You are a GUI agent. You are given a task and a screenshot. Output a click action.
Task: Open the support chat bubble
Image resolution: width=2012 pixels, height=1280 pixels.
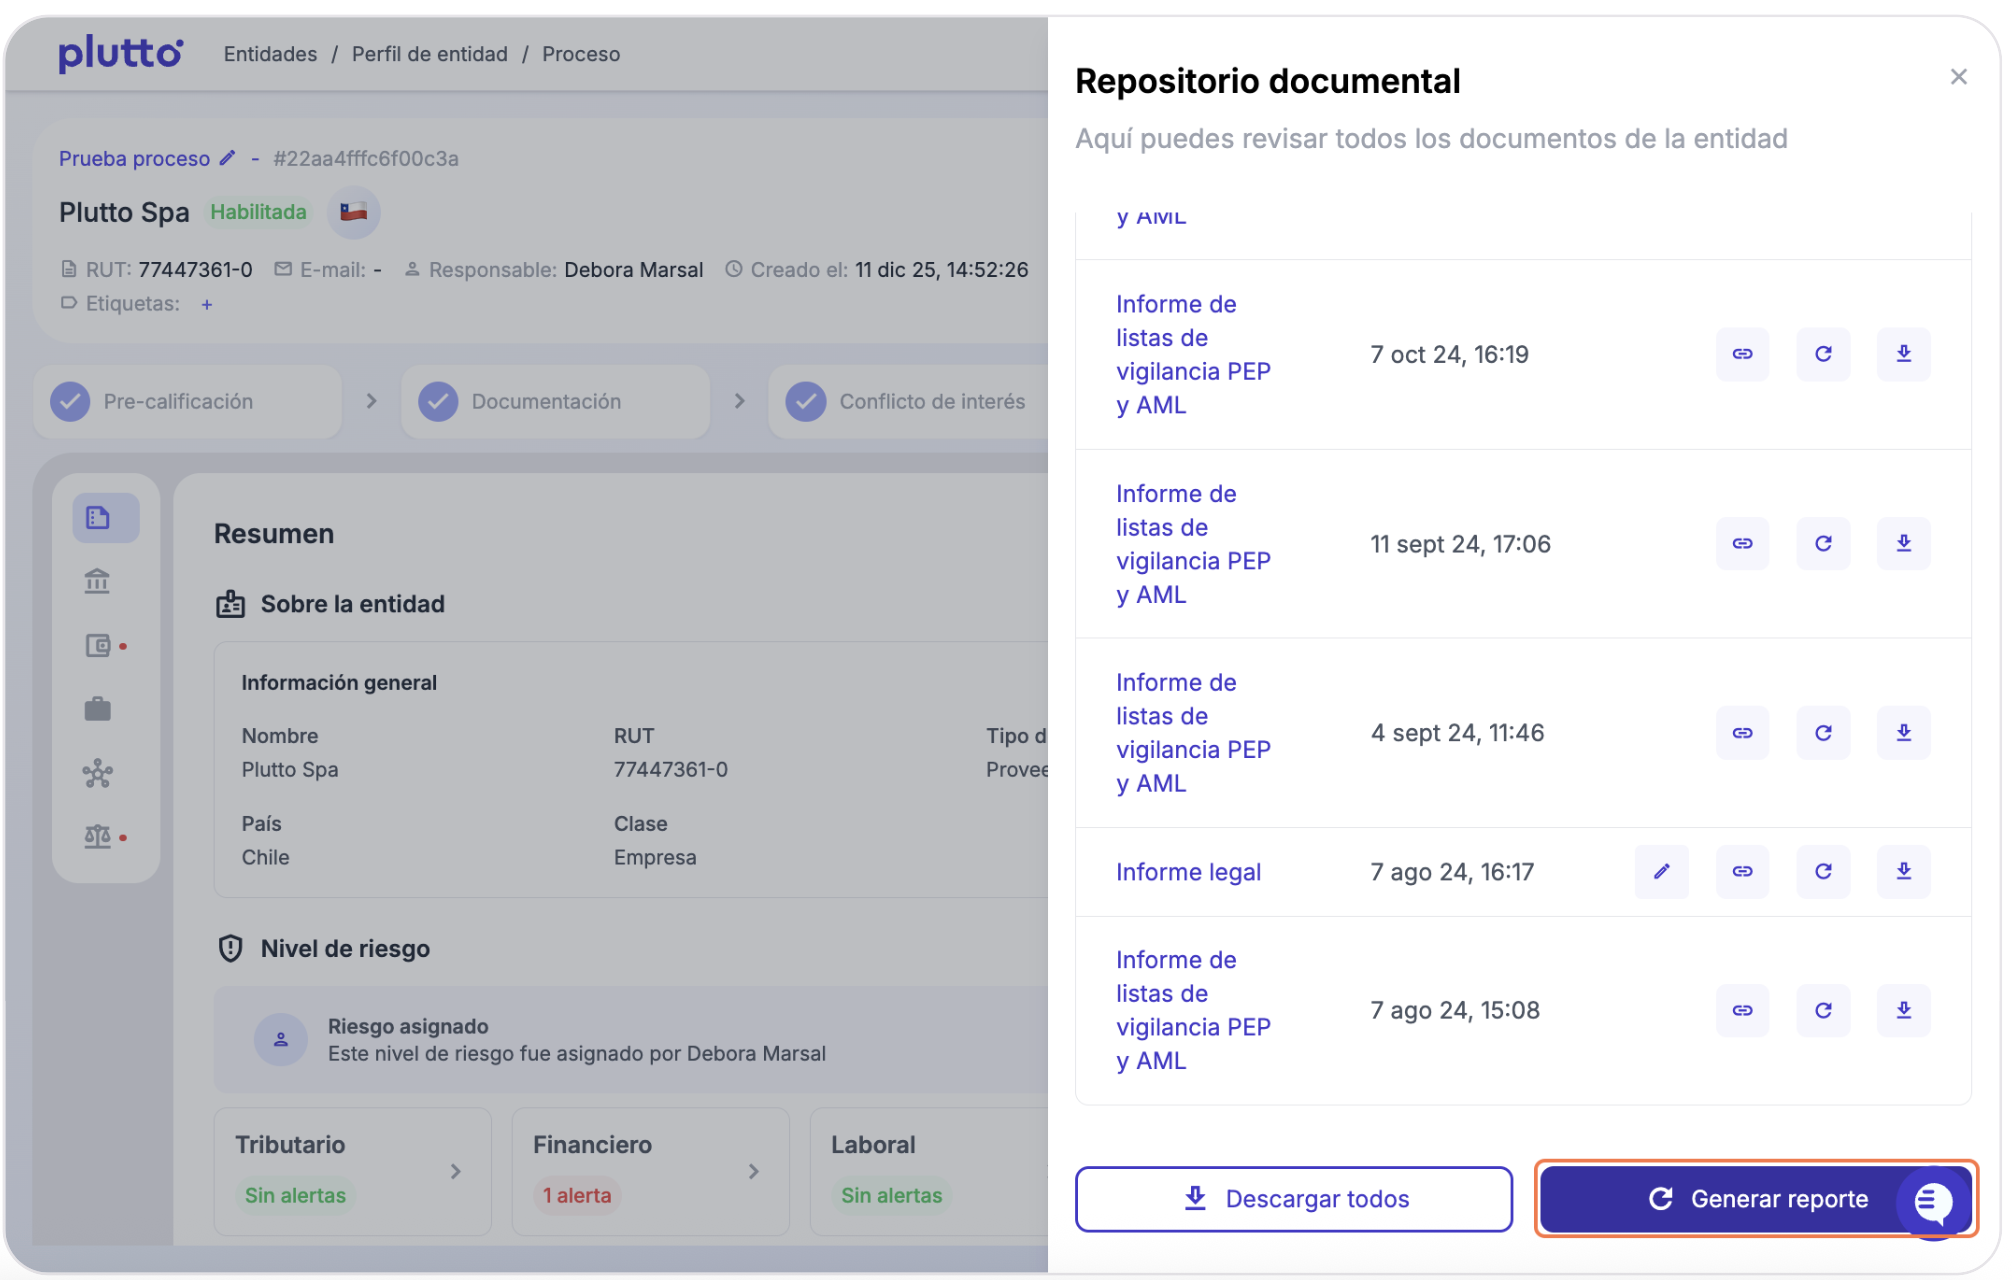1933,1201
